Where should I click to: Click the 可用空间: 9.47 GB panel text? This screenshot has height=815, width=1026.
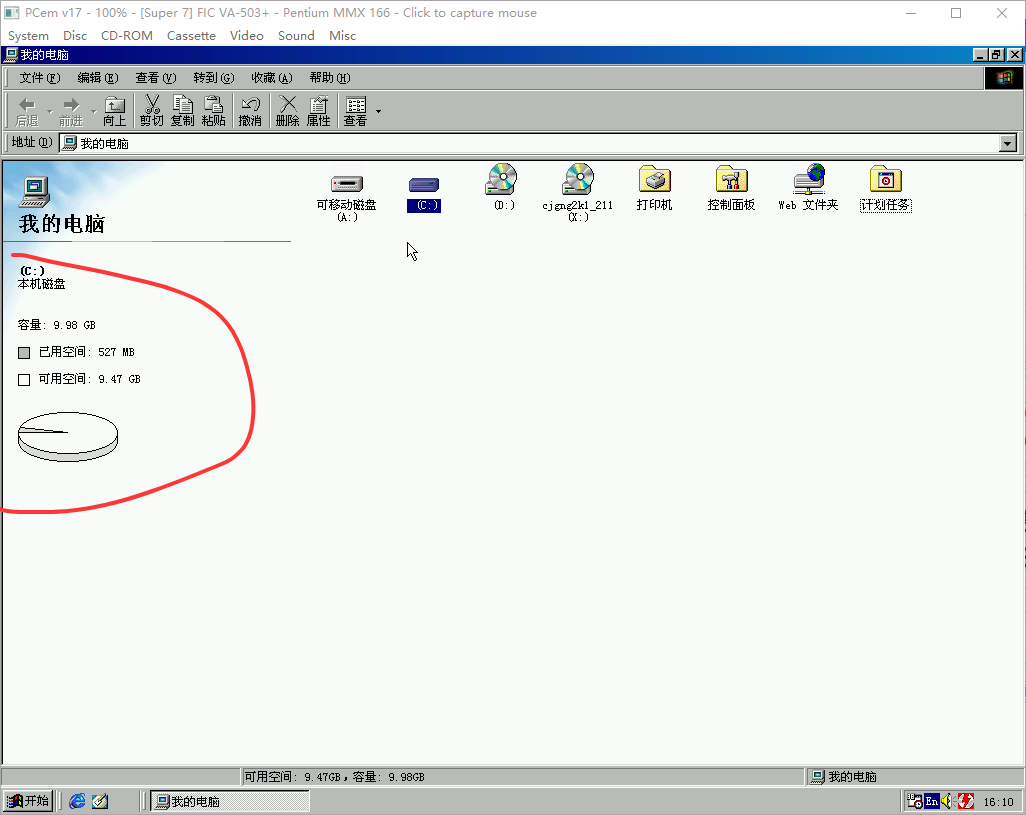click(x=89, y=379)
